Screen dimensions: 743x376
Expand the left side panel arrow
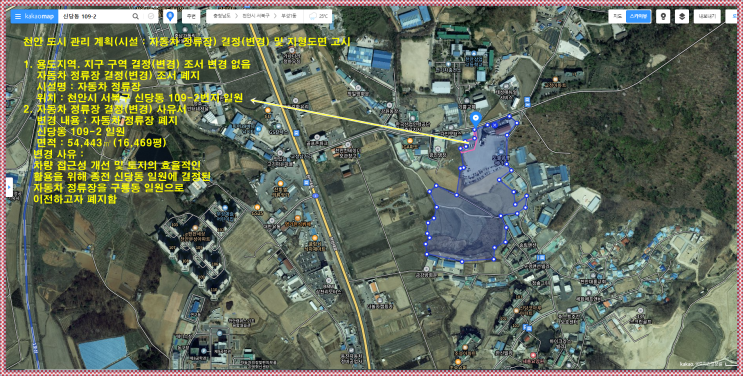[9, 187]
